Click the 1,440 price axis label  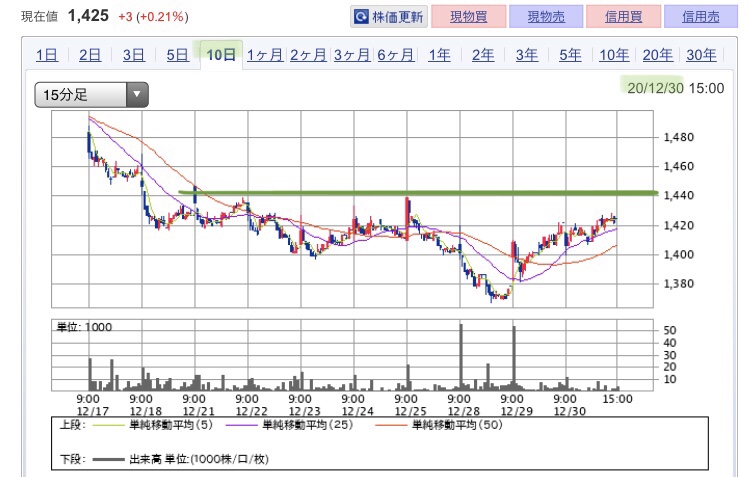pyautogui.click(x=679, y=195)
